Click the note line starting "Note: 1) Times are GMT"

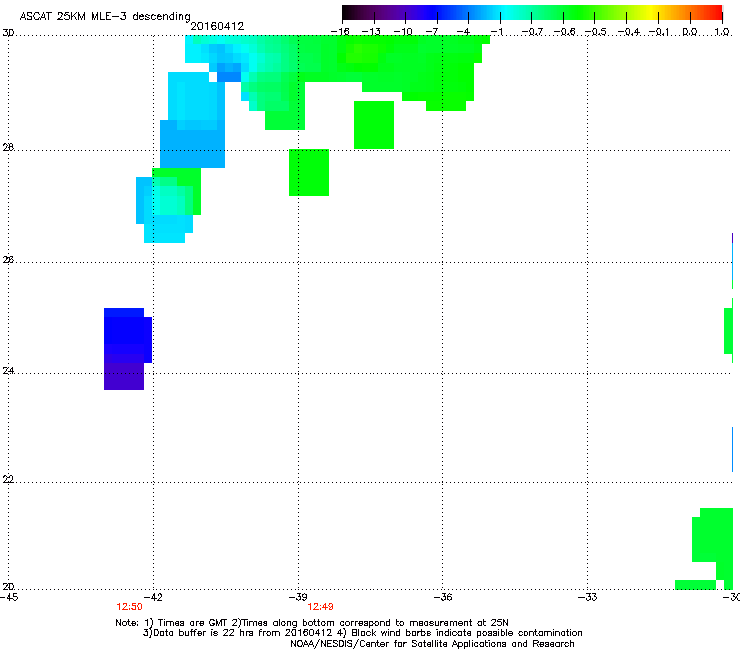pyautogui.click(x=312, y=623)
